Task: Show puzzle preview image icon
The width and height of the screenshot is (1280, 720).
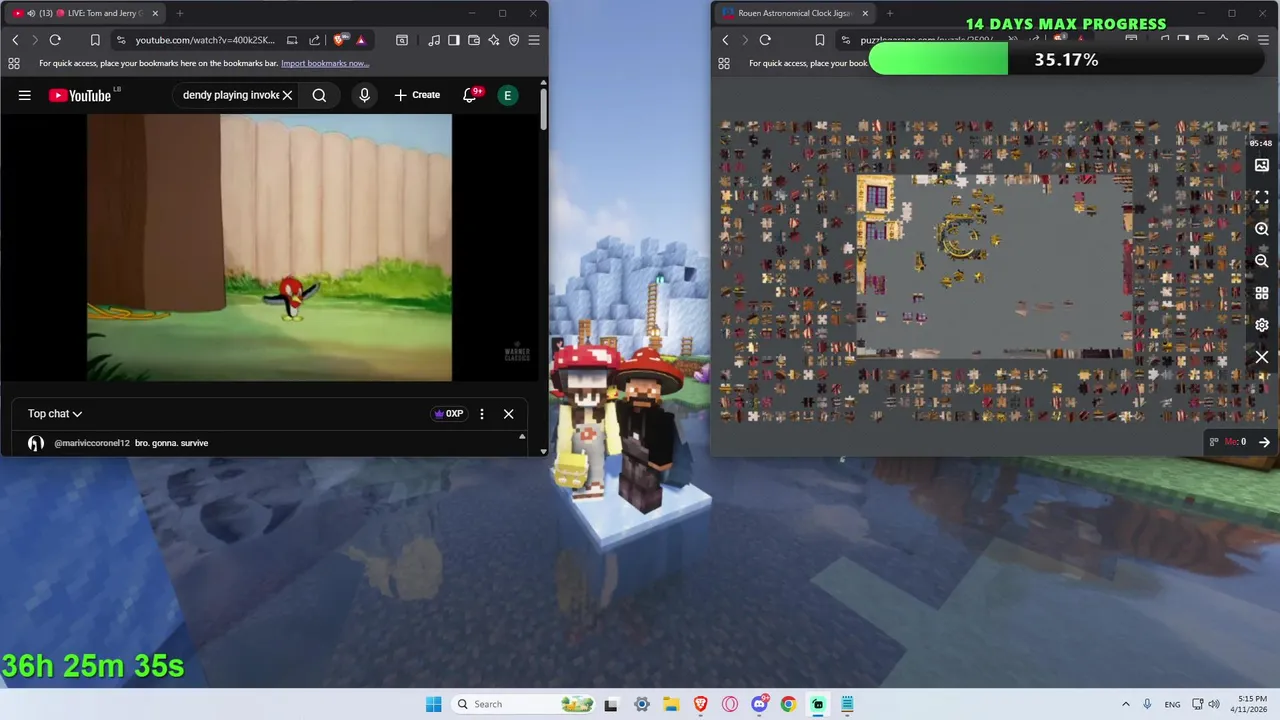Action: (1262, 165)
